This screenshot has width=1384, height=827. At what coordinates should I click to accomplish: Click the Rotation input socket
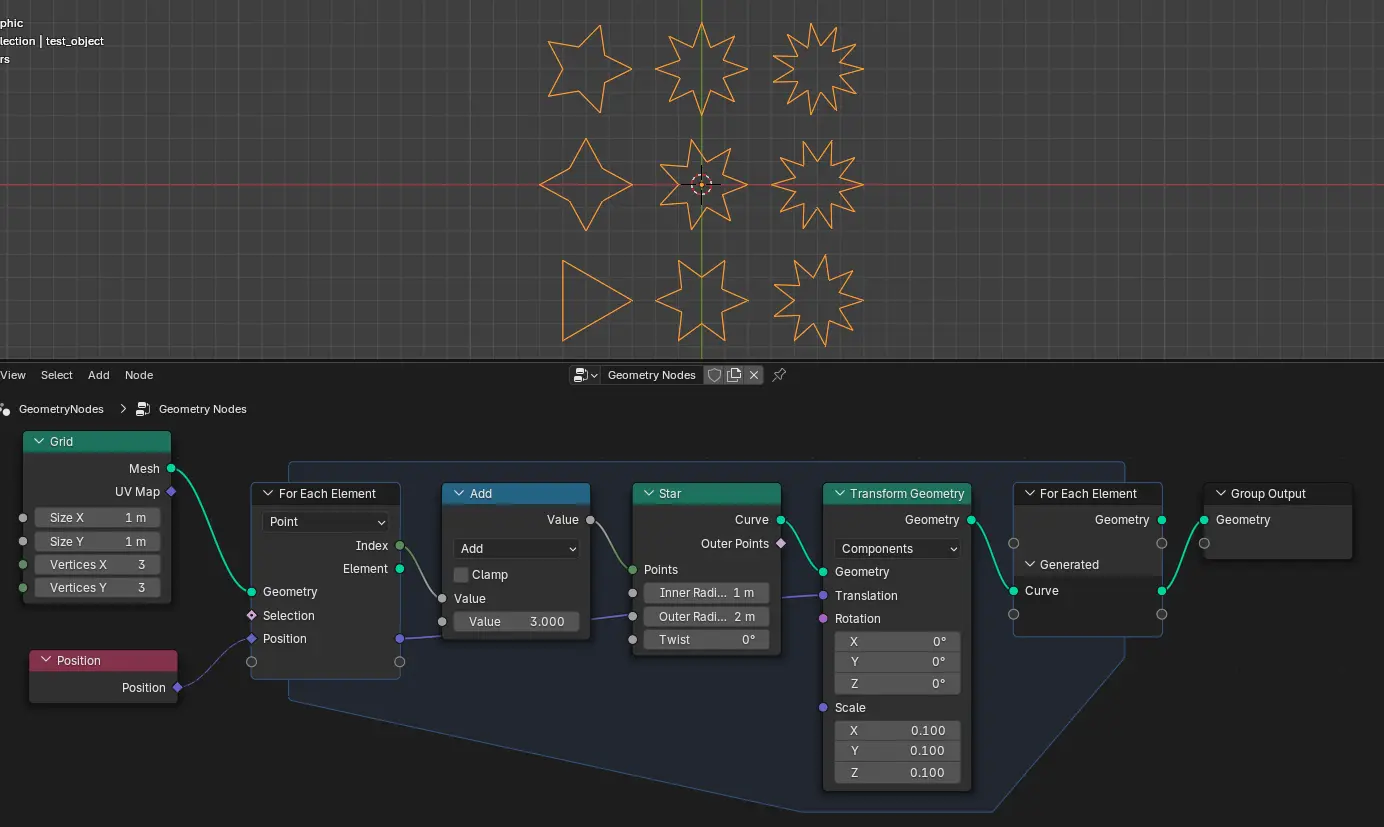coord(823,618)
